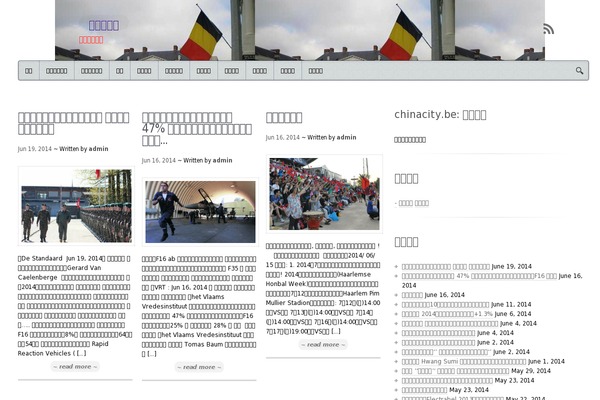The width and height of the screenshot is (600, 400).
Task: Open the RSS feed icon in header
Action: point(548,29)
